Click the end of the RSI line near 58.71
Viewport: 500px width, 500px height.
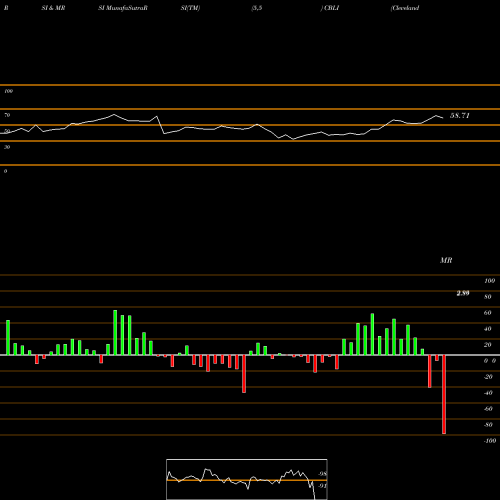point(443,118)
